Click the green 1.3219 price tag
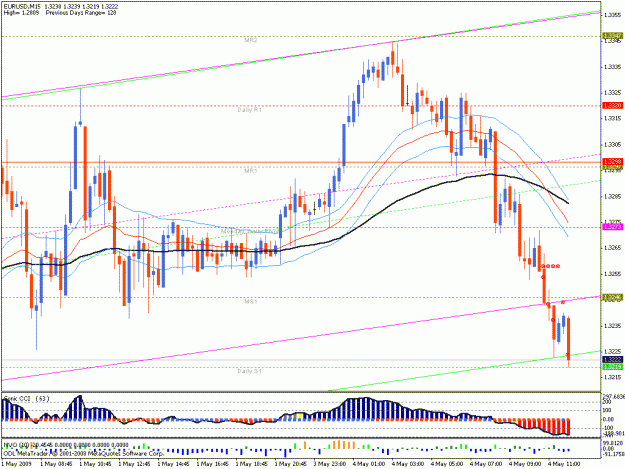 tap(613, 366)
